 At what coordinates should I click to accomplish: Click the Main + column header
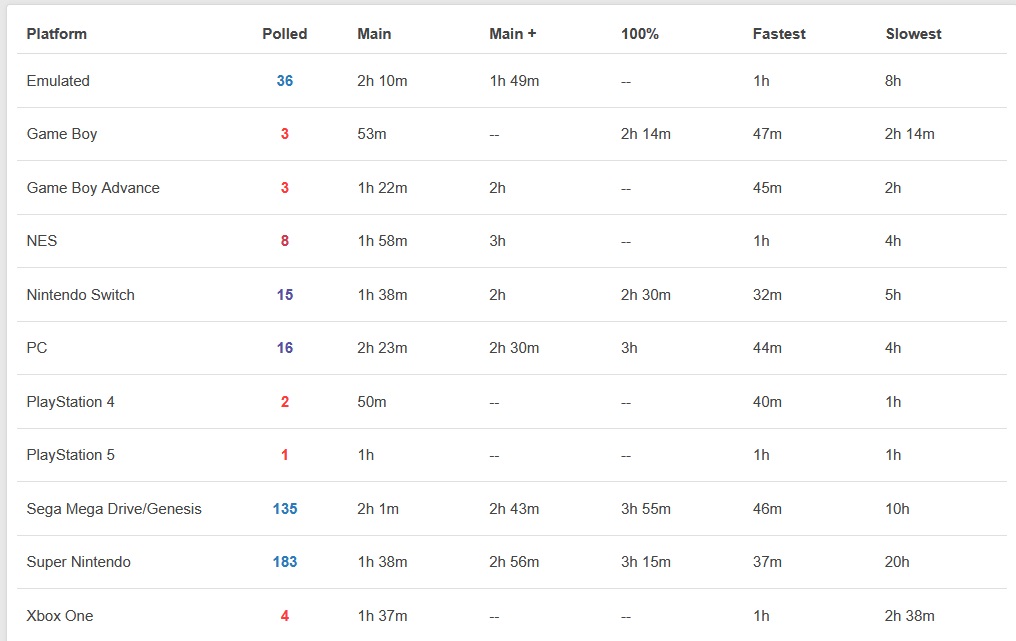click(513, 34)
